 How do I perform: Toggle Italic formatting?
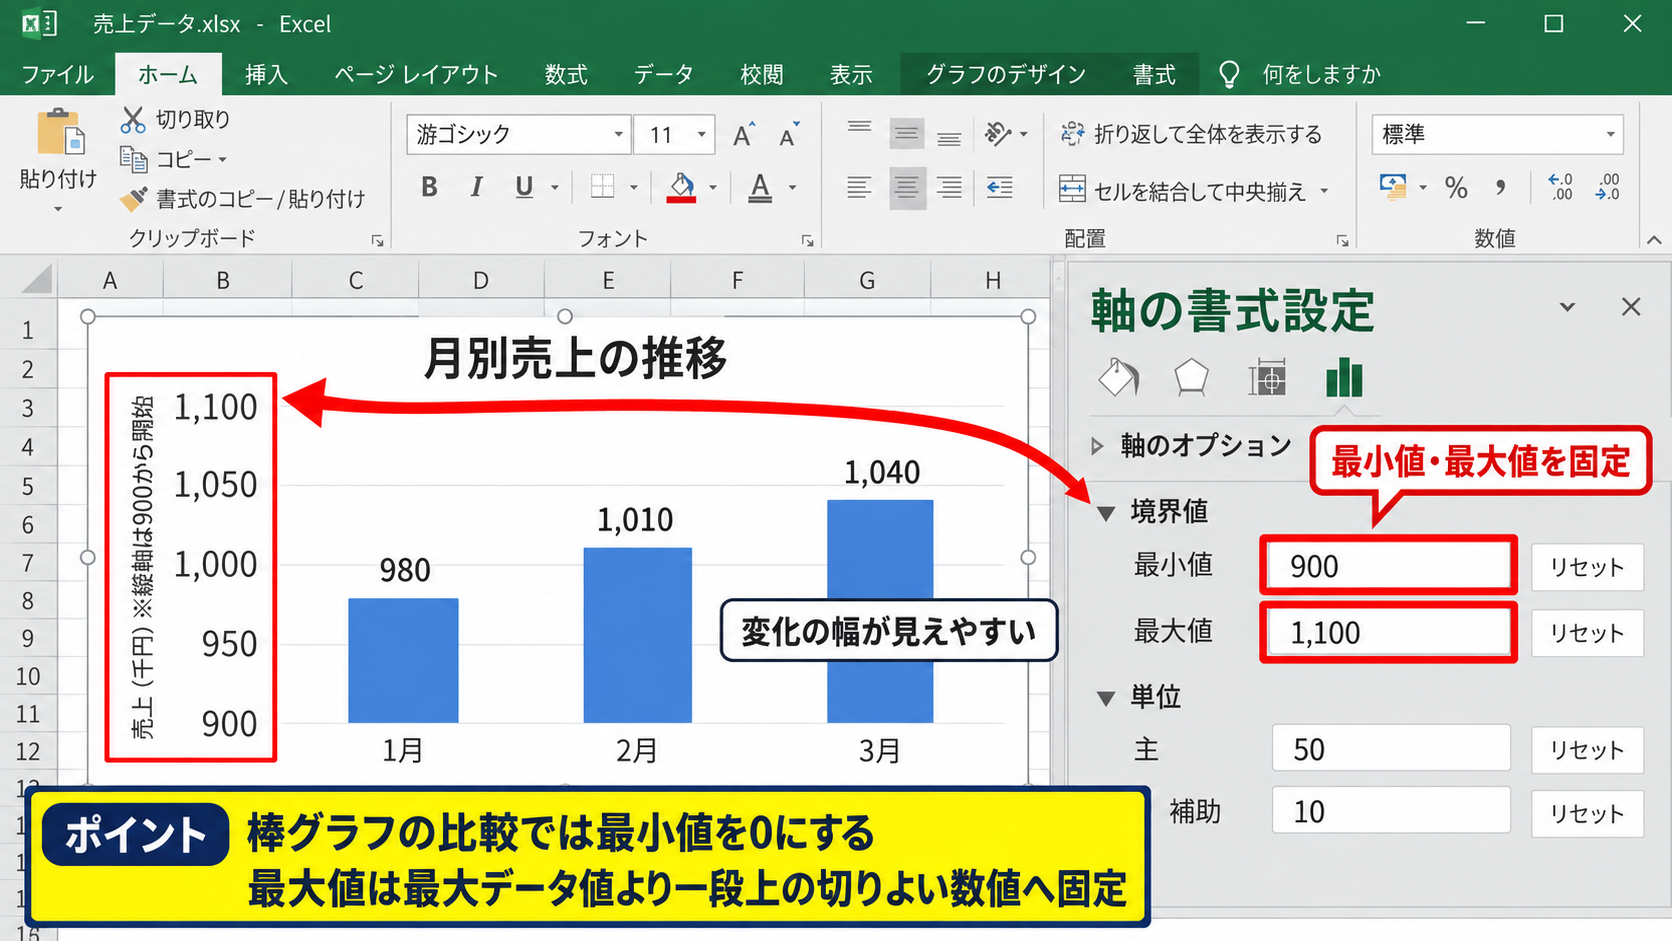click(x=477, y=187)
